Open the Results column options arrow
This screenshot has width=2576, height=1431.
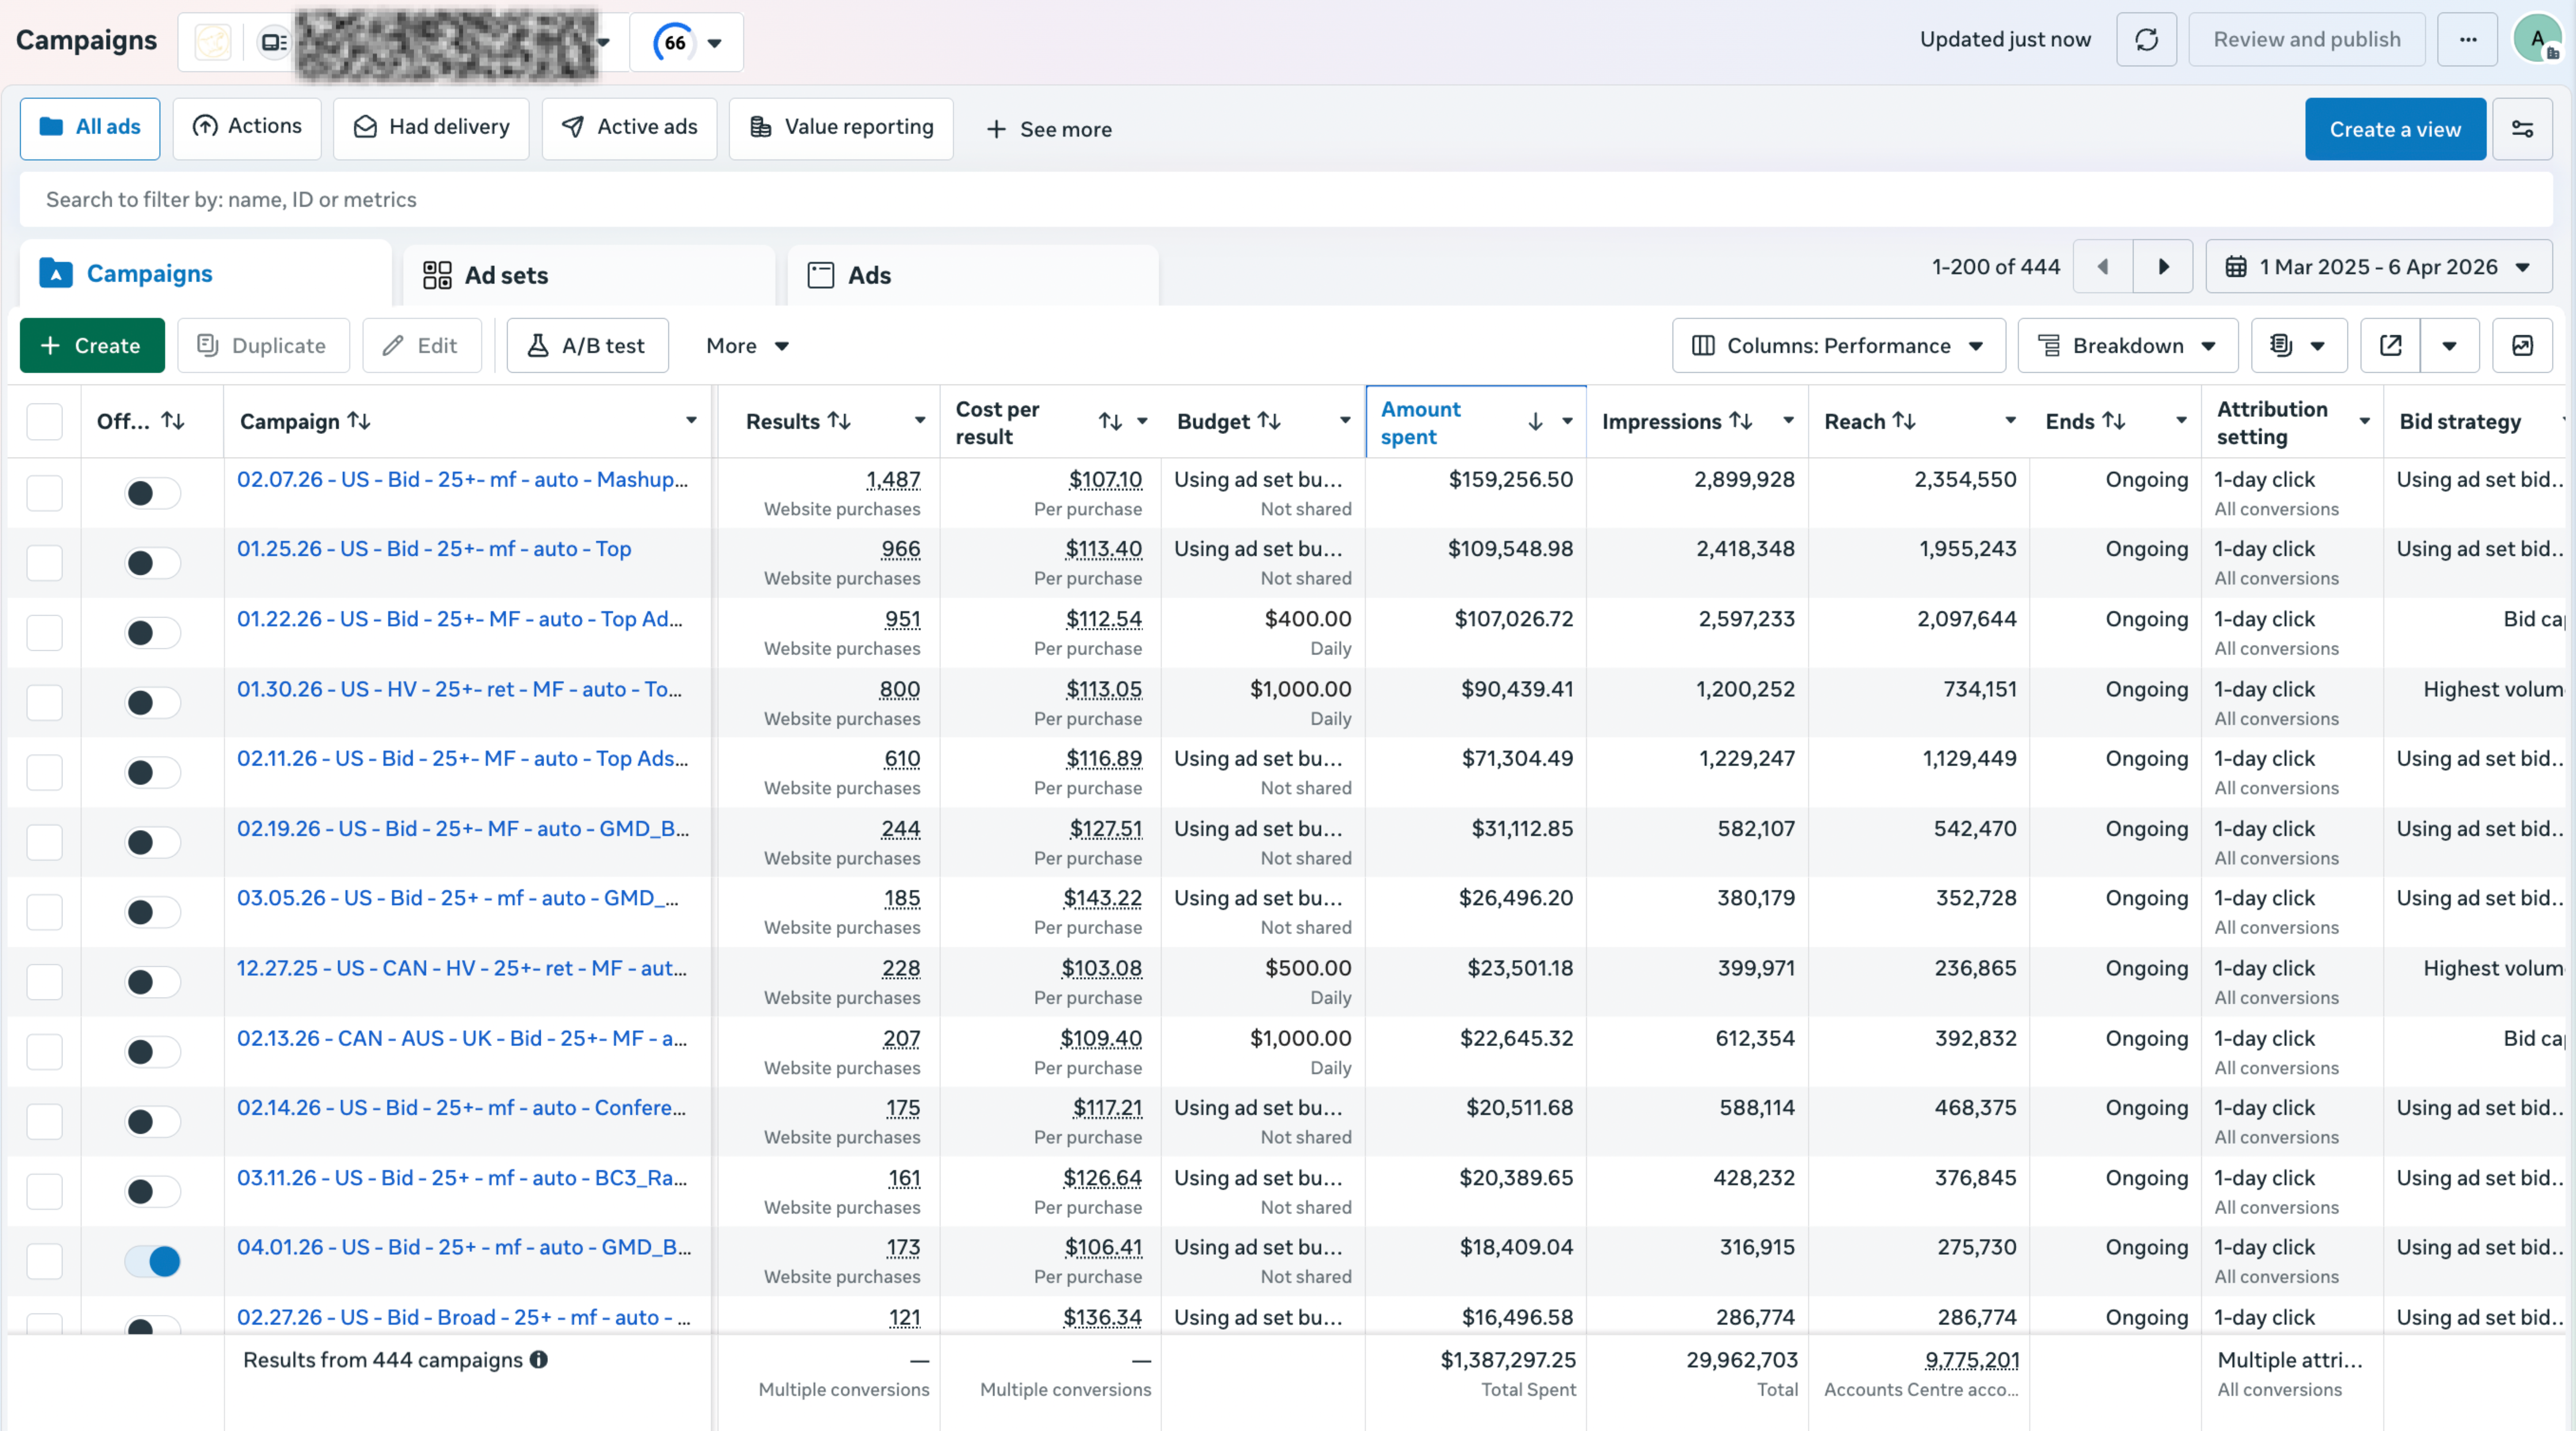click(920, 421)
